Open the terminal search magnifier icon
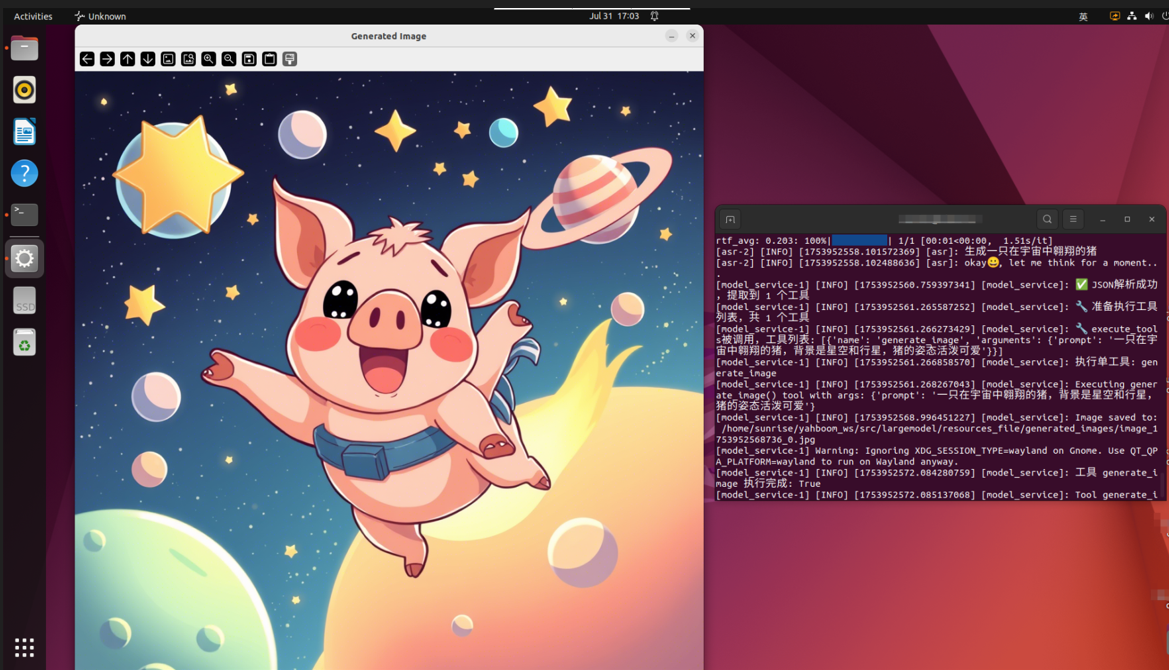Viewport: 1169px width, 670px height. pyautogui.click(x=1047, y=219)
